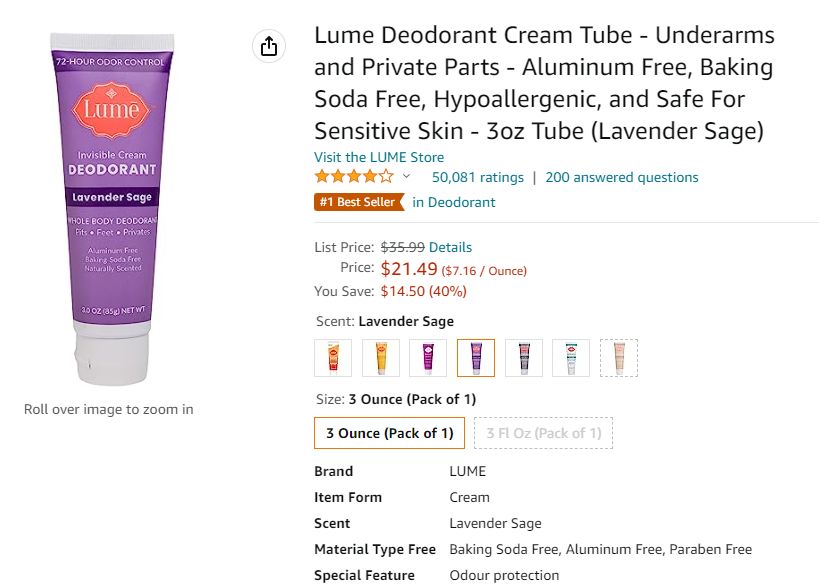Select the 3 Ounce (Pack of 1) size
This screenshot has height=586, width=829.
(390, 433)
